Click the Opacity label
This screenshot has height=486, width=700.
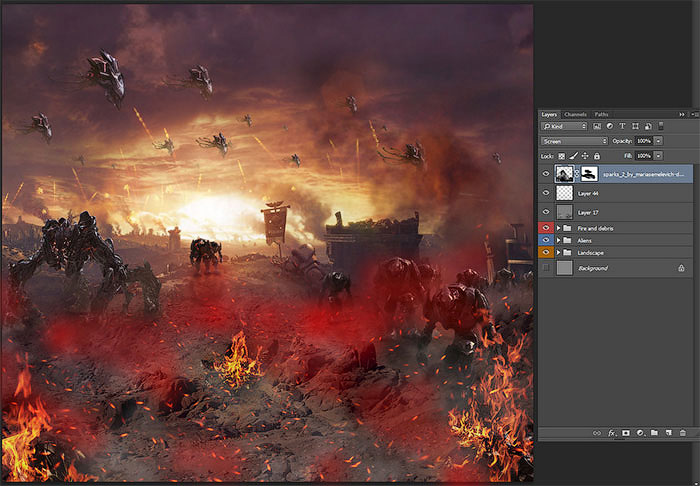[x=622, y=141]
